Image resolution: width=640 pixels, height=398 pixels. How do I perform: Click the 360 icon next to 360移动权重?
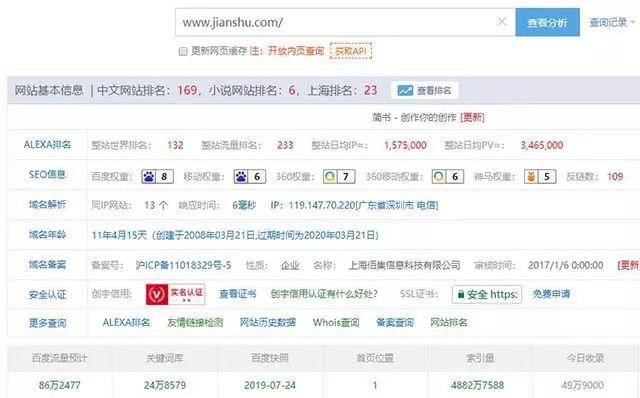439,177
